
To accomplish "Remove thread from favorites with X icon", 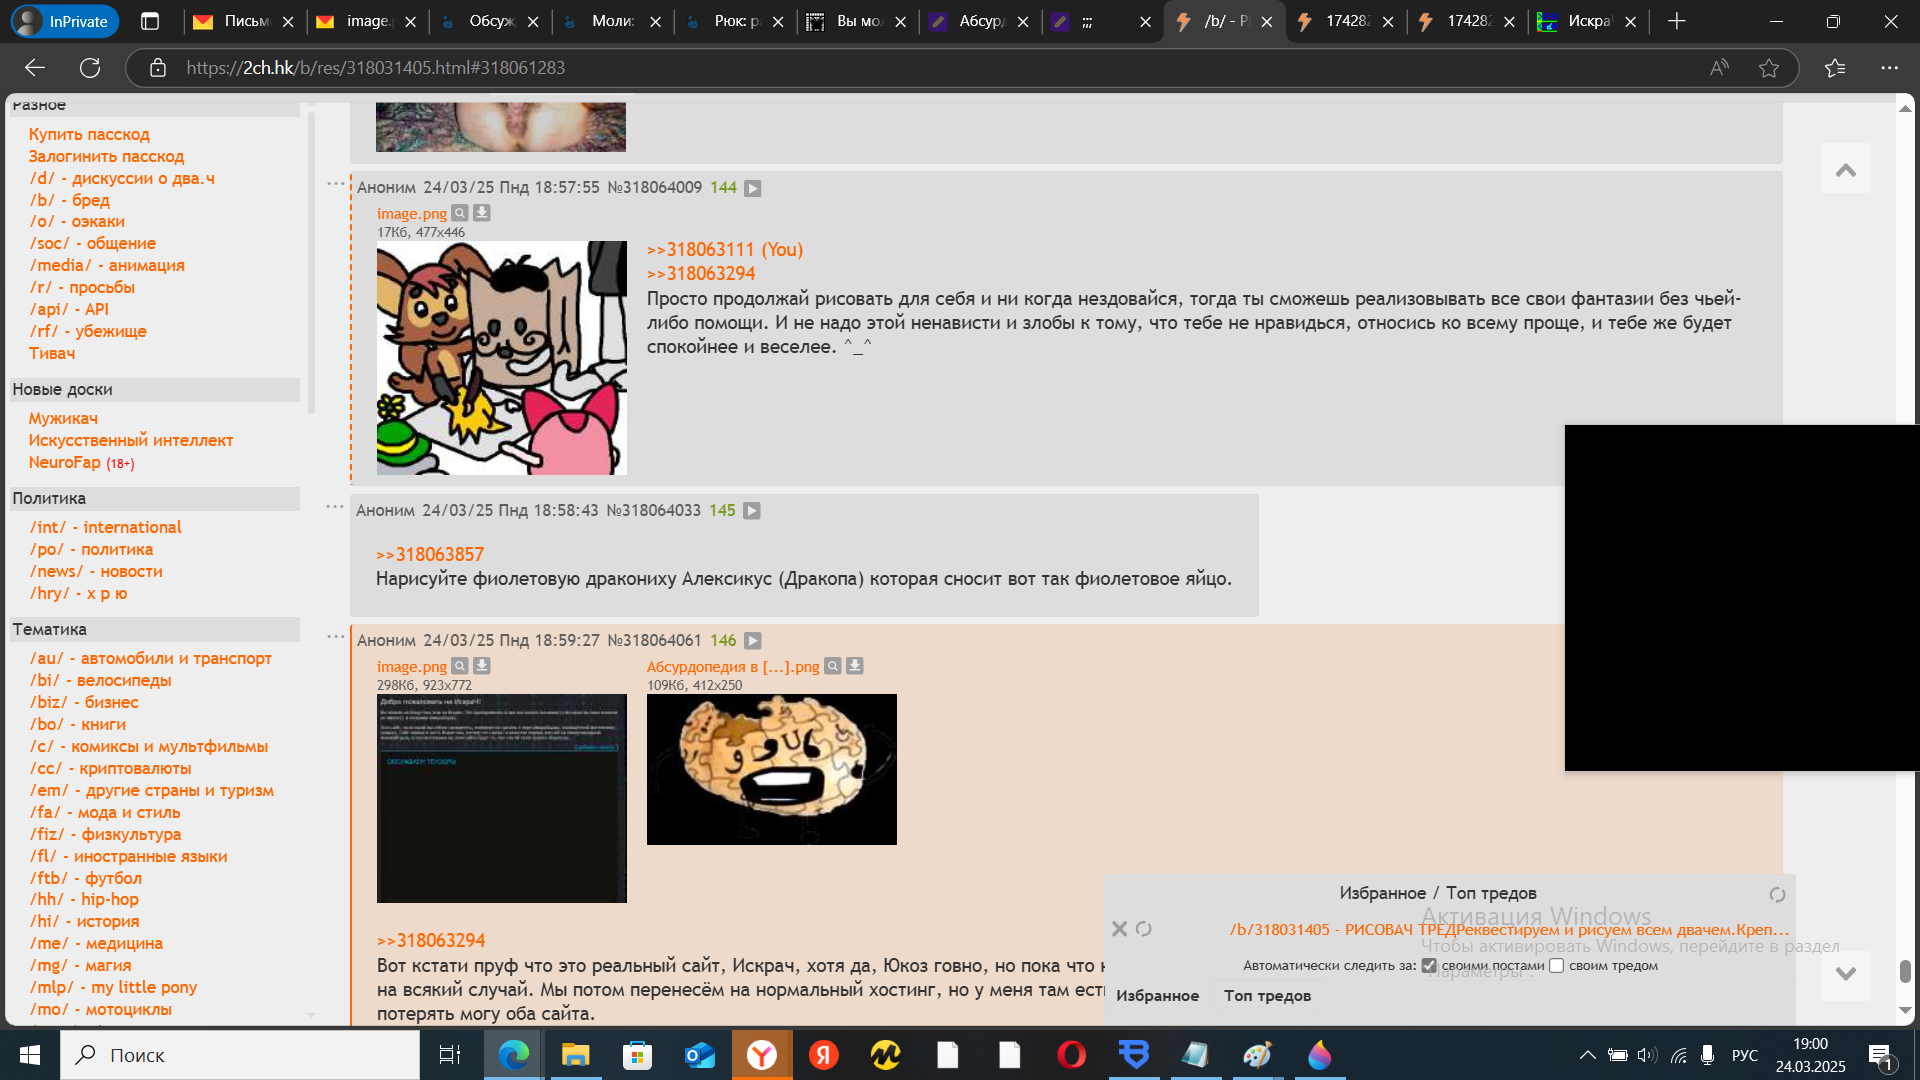I will tap(1119, 929).
